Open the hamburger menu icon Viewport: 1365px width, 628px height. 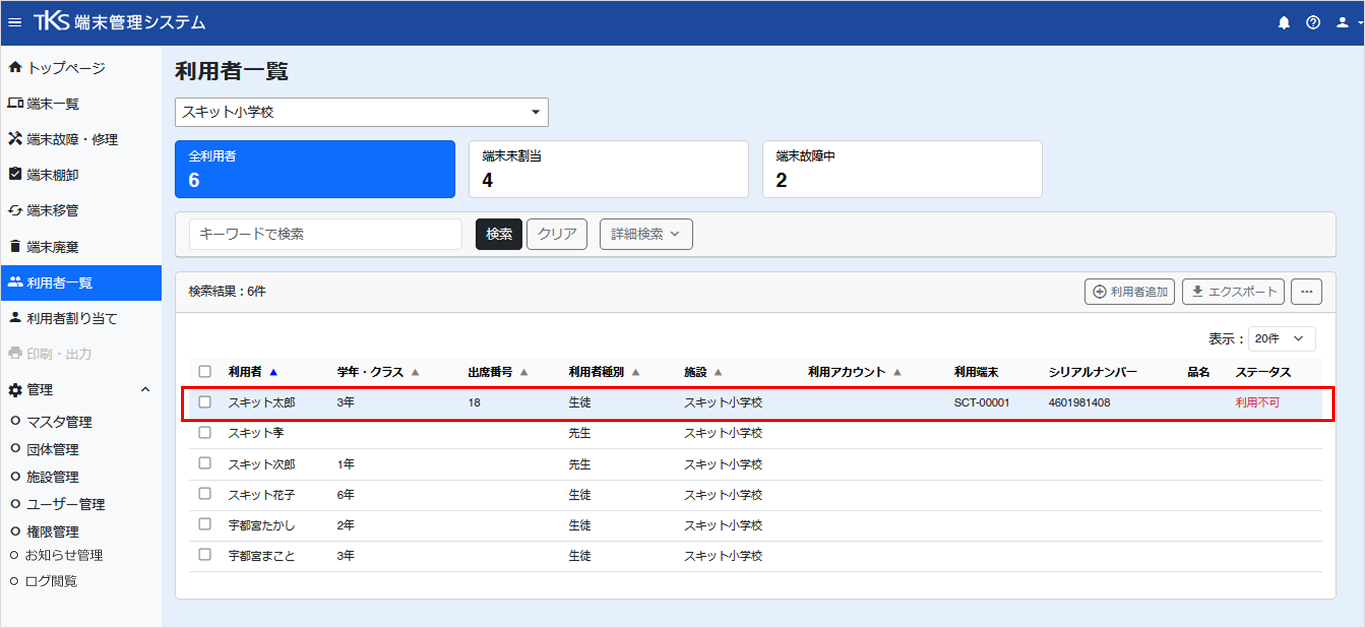(15, 22)
